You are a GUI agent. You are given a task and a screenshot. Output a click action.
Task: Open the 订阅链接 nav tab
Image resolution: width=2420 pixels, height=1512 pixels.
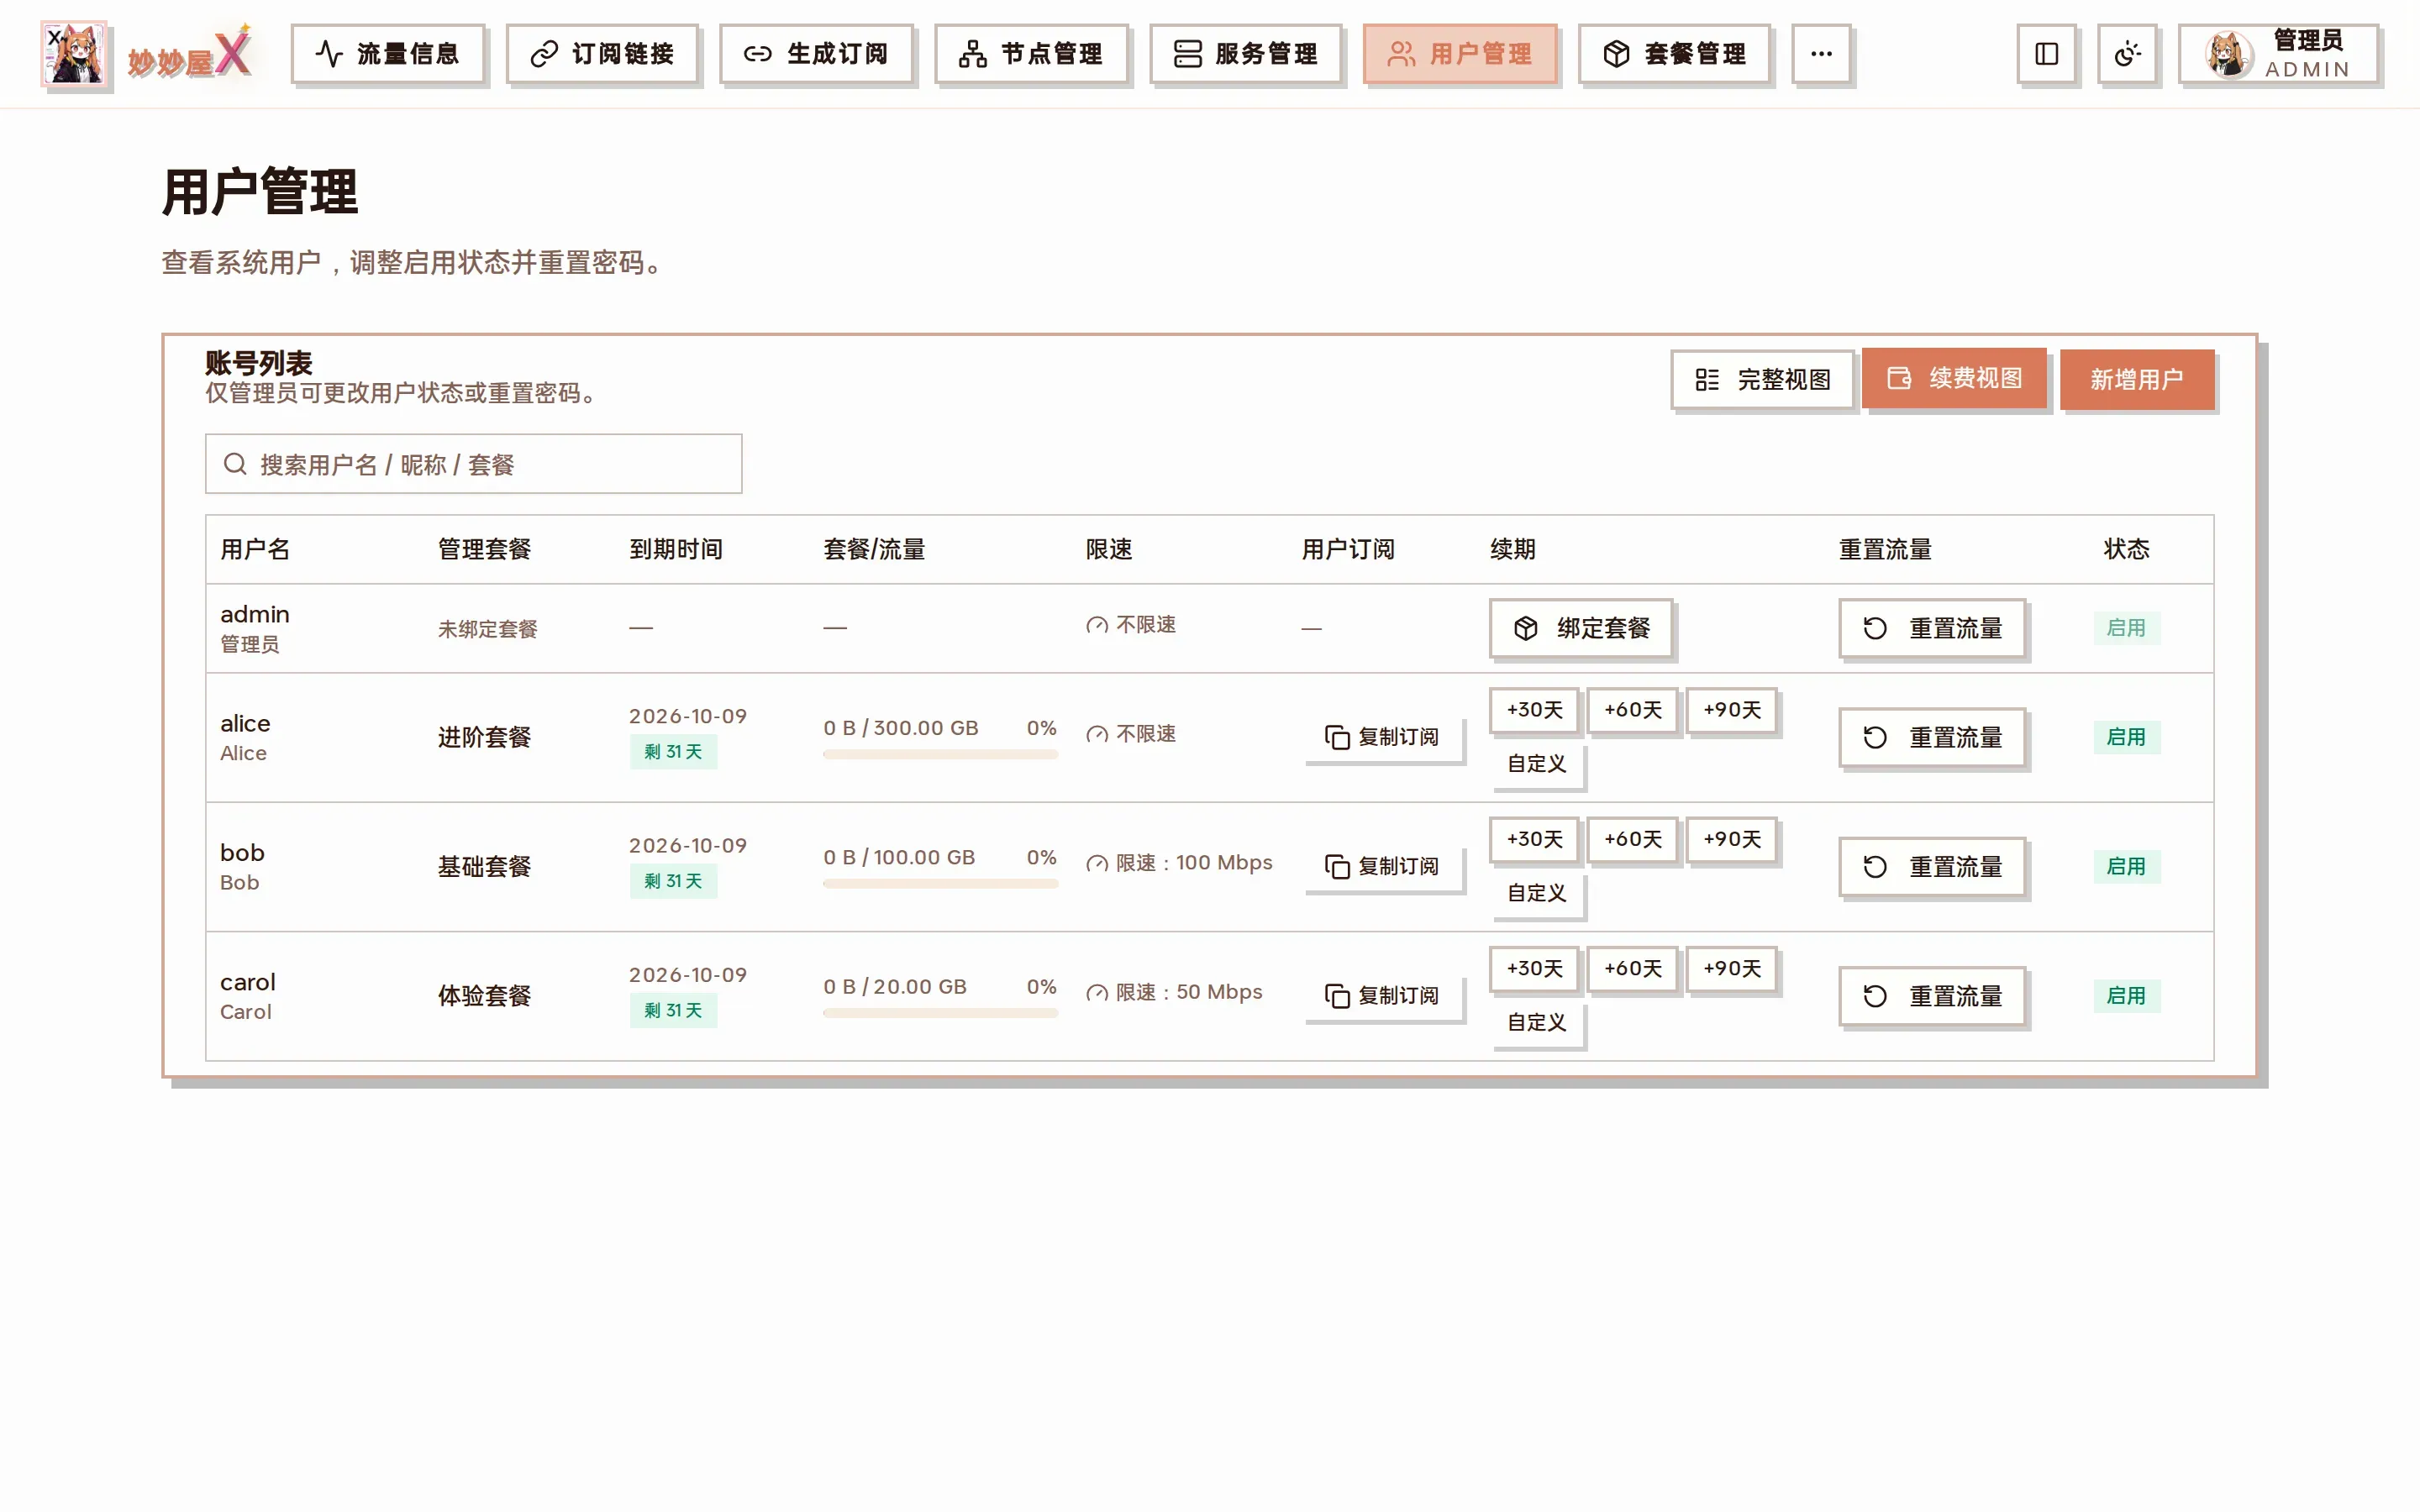(602, 54)
